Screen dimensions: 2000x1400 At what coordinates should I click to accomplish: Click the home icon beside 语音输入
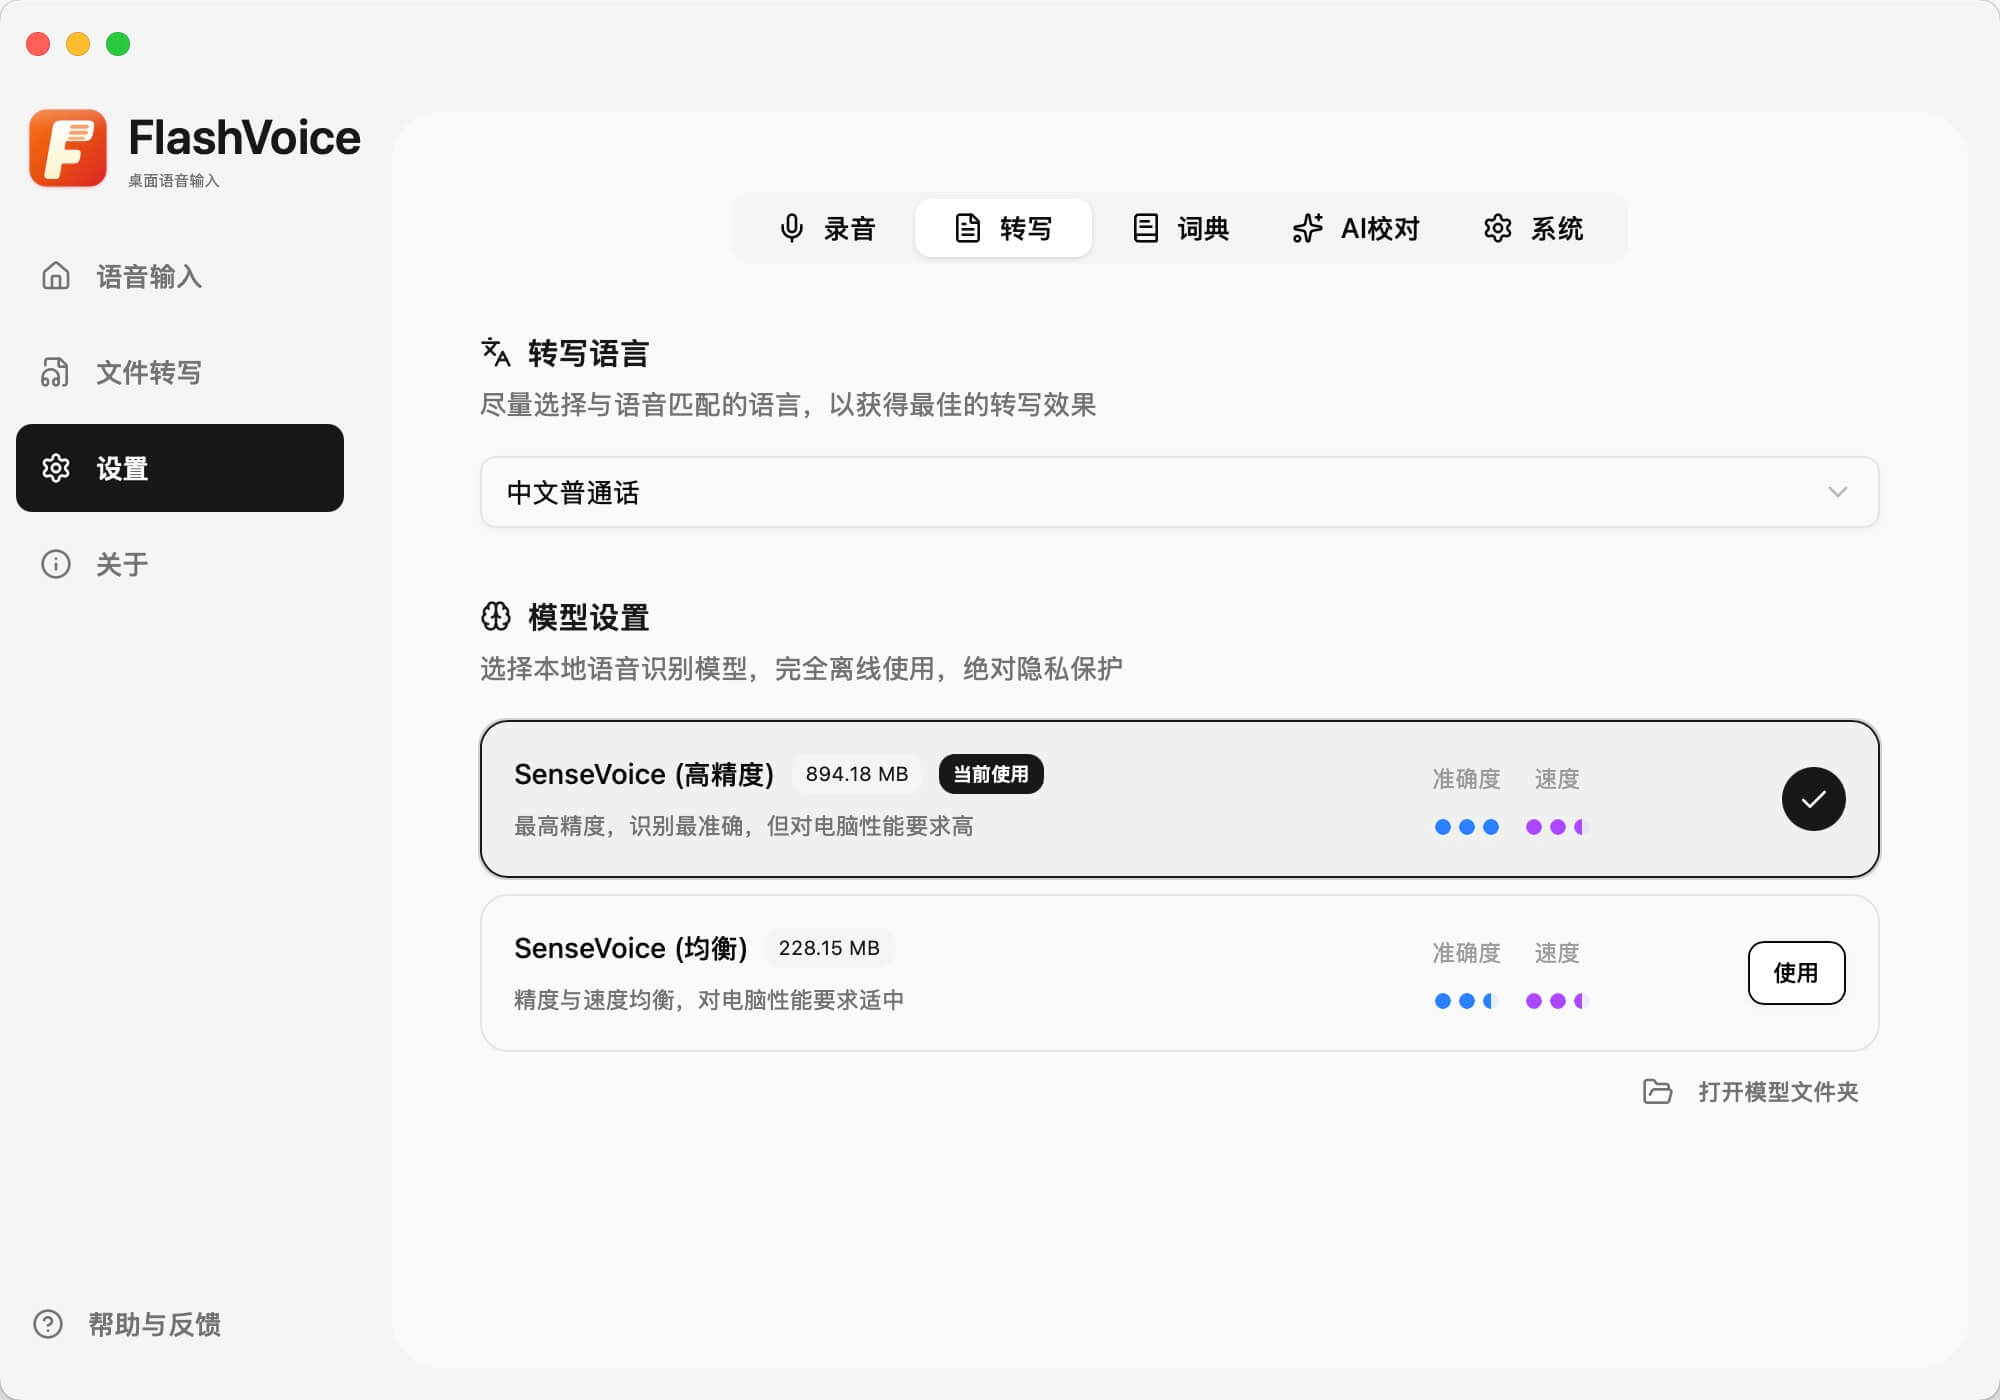click(x=56, y=276)
